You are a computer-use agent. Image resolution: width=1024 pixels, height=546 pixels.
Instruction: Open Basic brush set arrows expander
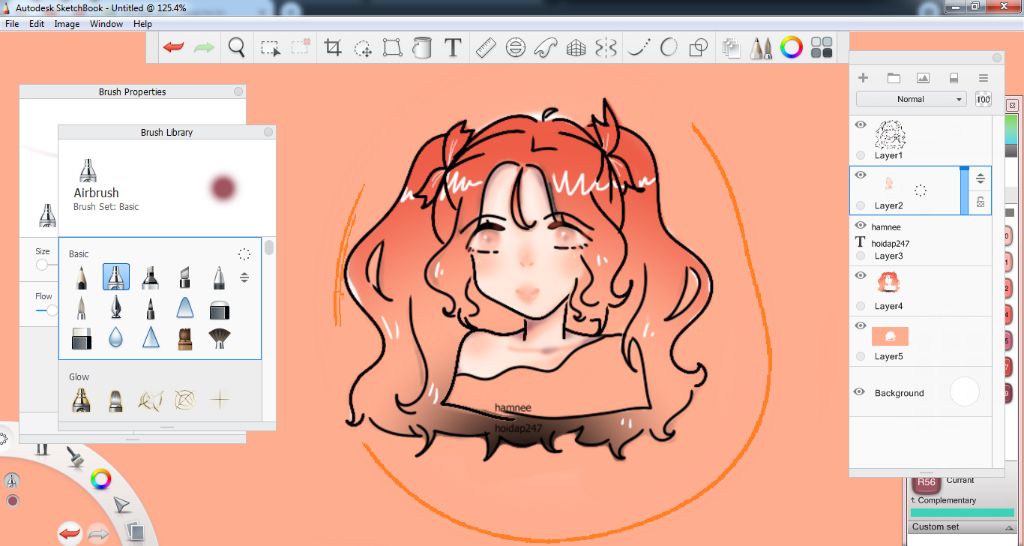[x=244, y=278]
